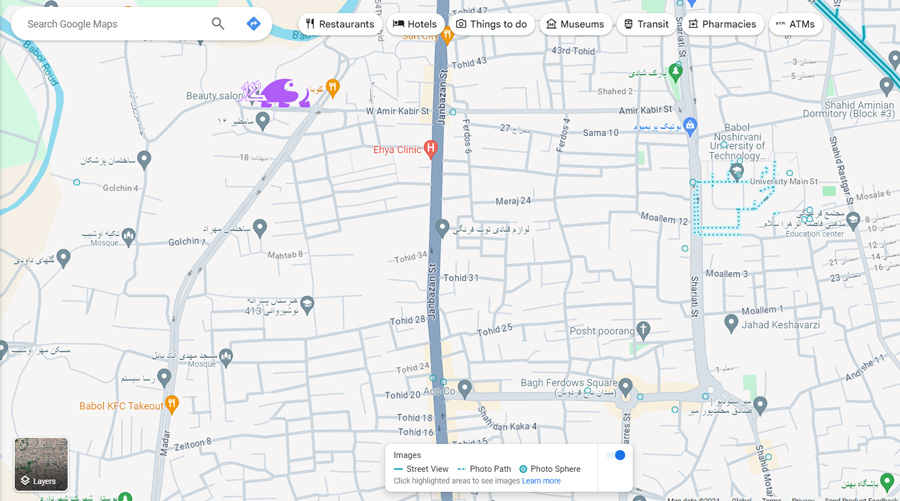This screenshot has width=900, height=501.
Task: Click the pin left of Golchin 4 area
Action: click(x=144, y=160)
